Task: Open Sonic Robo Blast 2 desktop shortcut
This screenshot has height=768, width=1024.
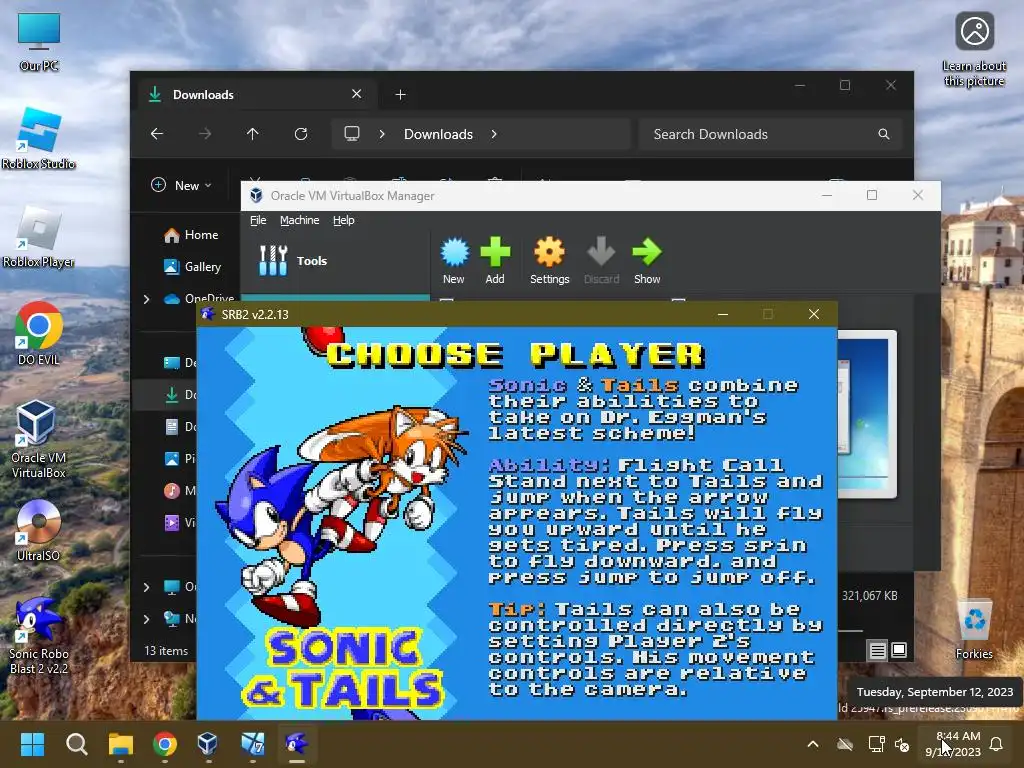Action: [x=39, y=635]
